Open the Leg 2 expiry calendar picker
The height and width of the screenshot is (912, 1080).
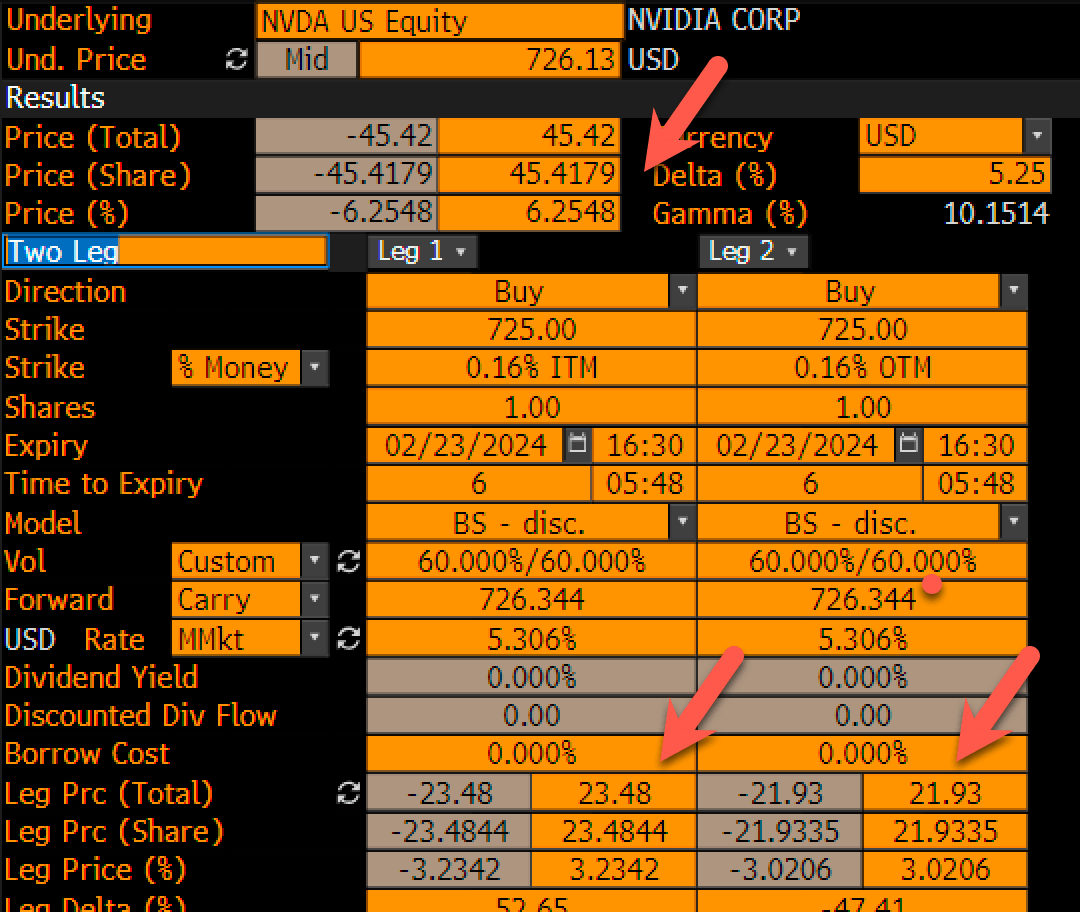(x=908, y=445)
